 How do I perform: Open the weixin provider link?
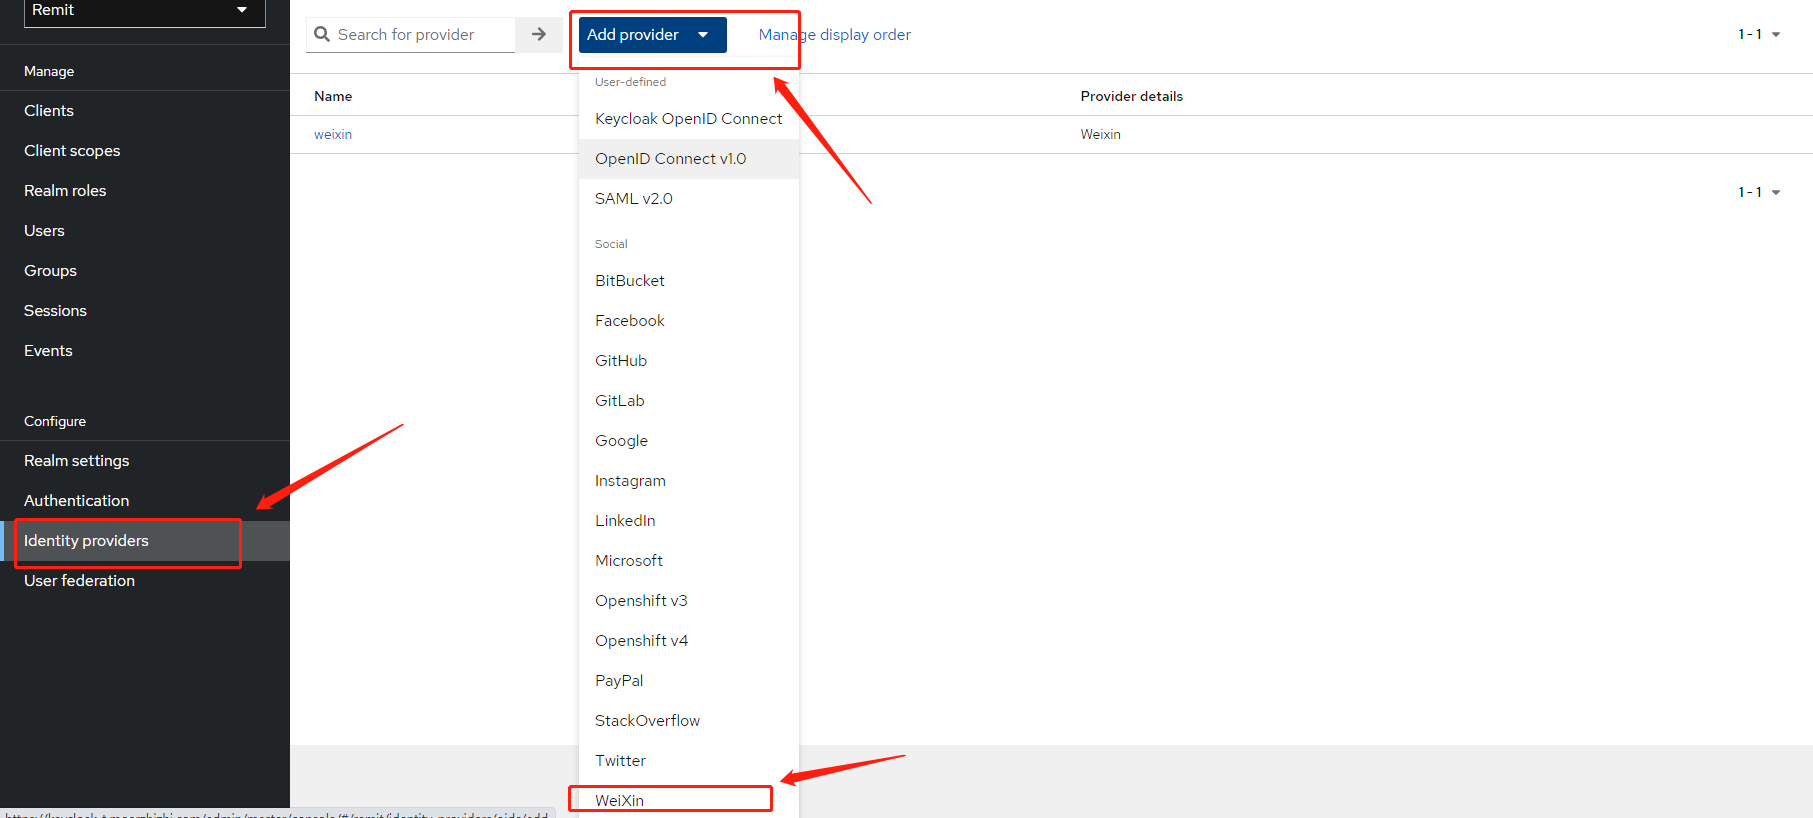[333, 134]
